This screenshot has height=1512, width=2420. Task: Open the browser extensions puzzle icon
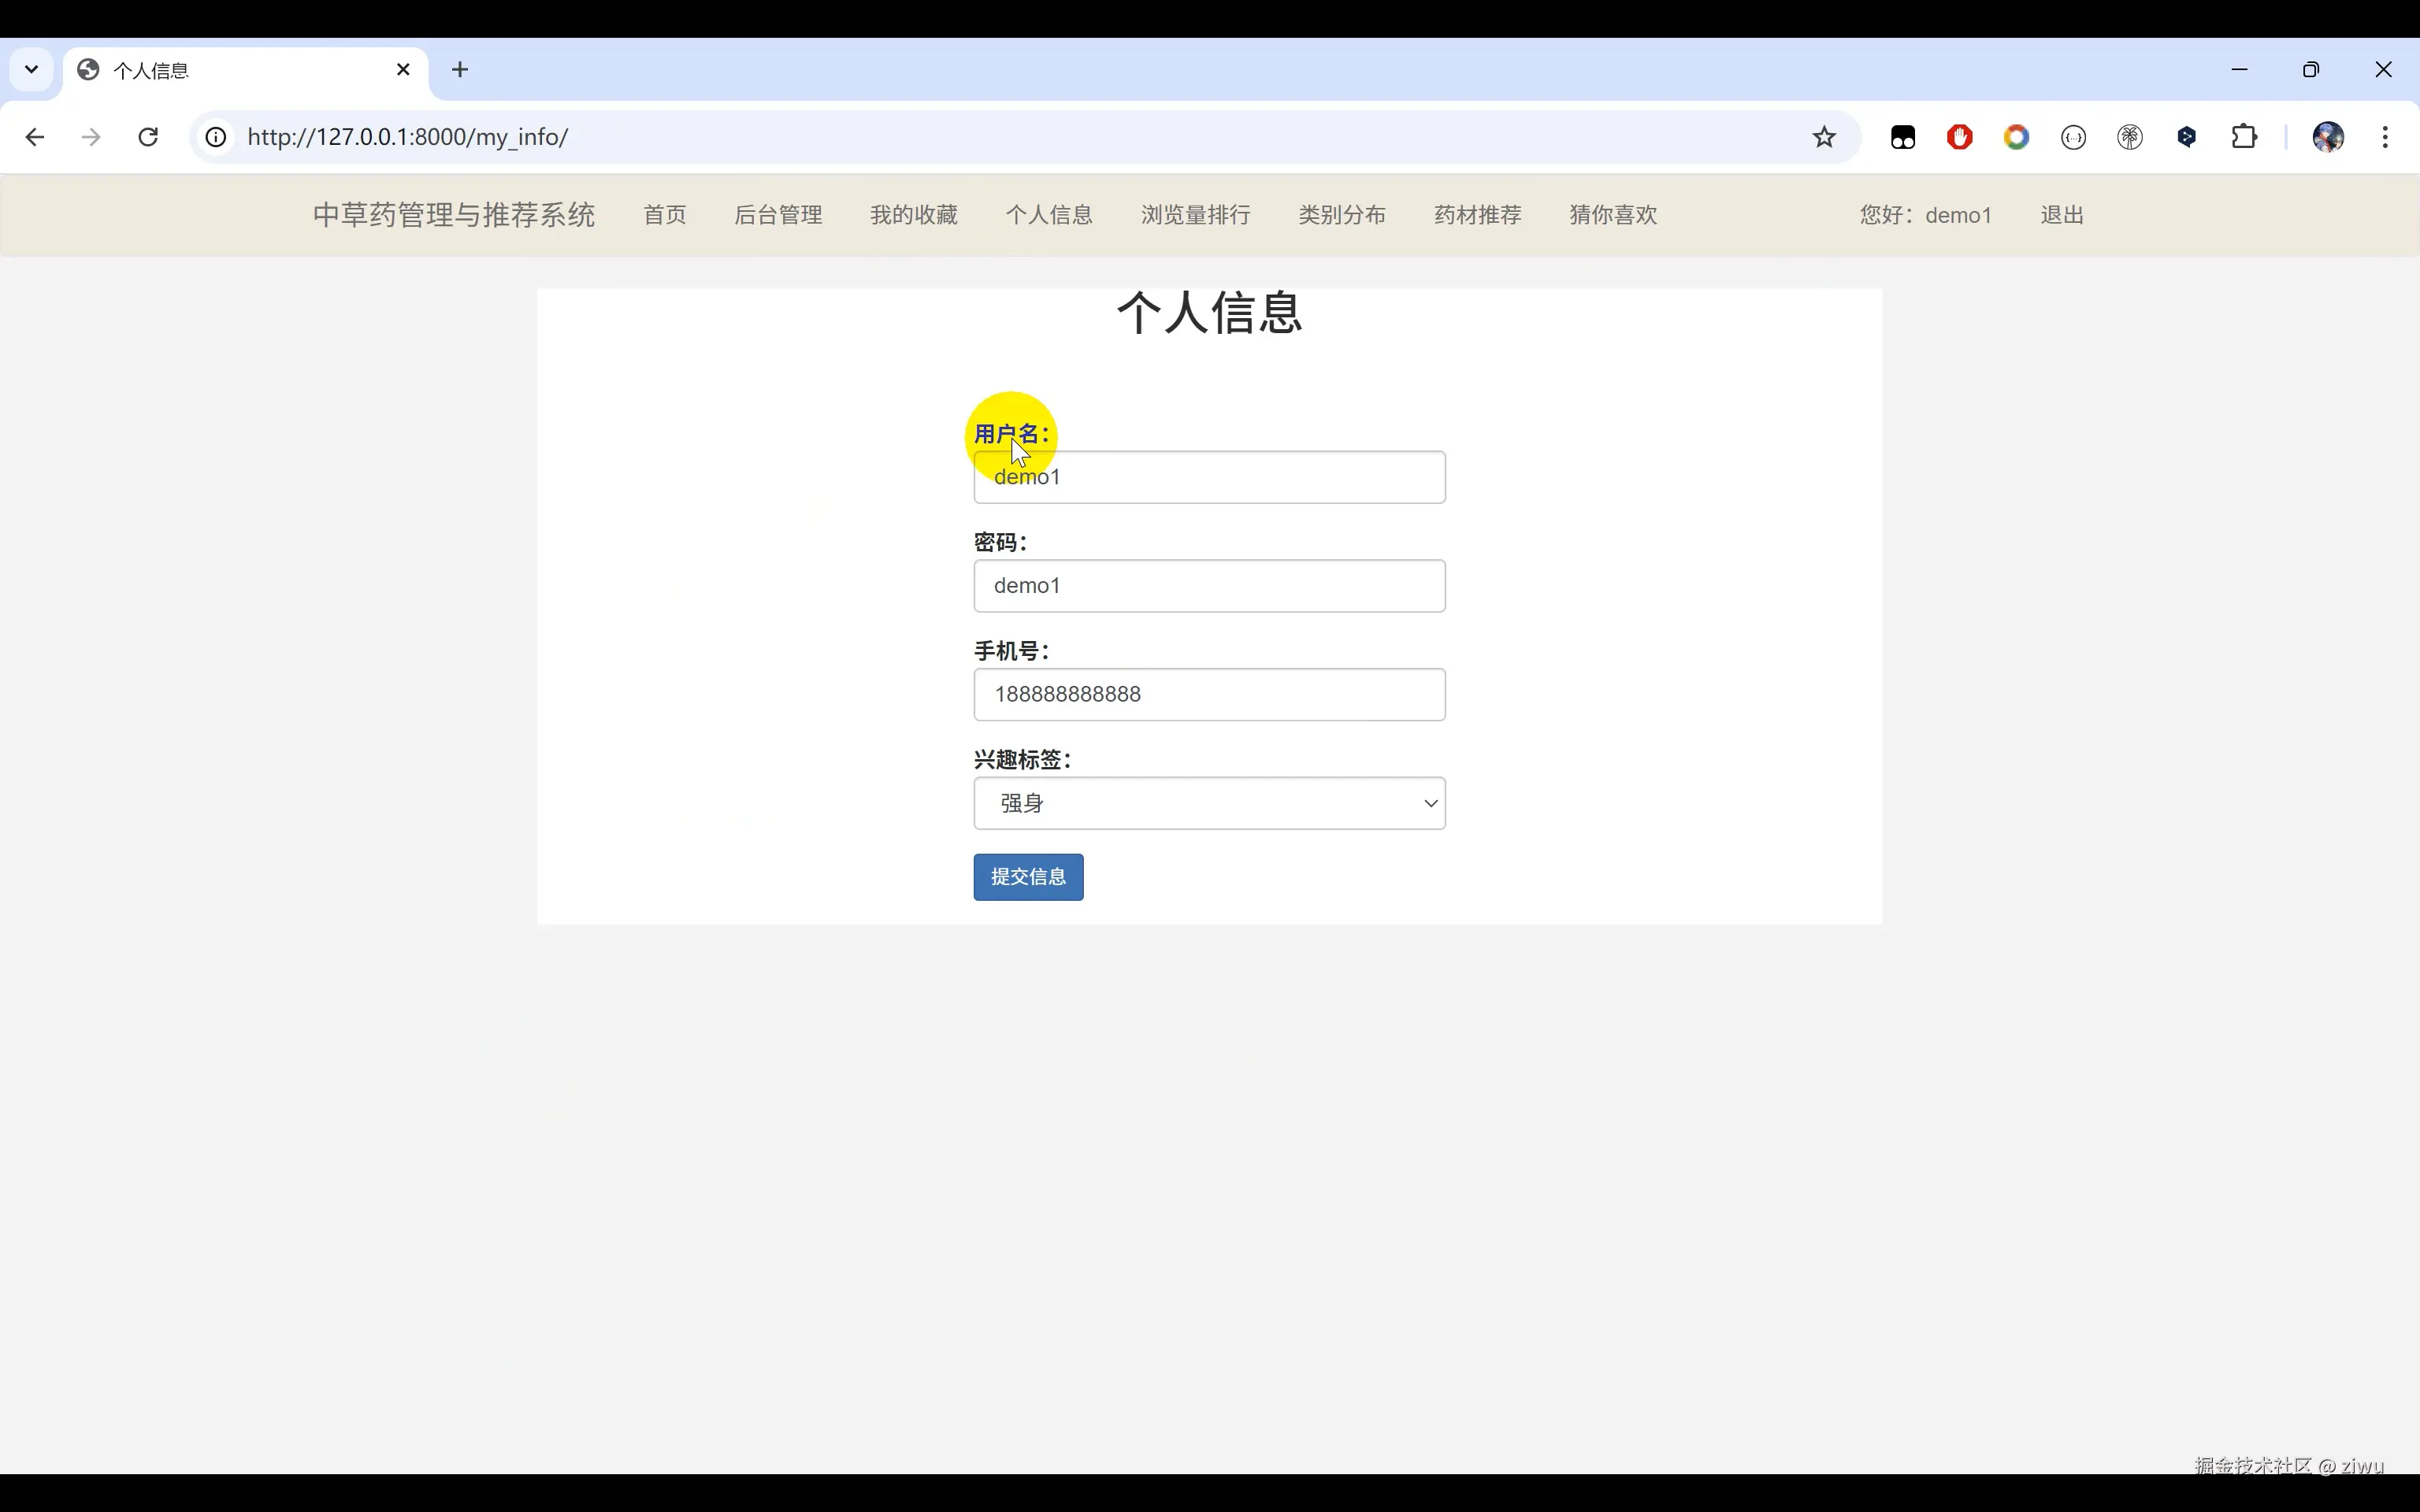(x=2244, y=137)
